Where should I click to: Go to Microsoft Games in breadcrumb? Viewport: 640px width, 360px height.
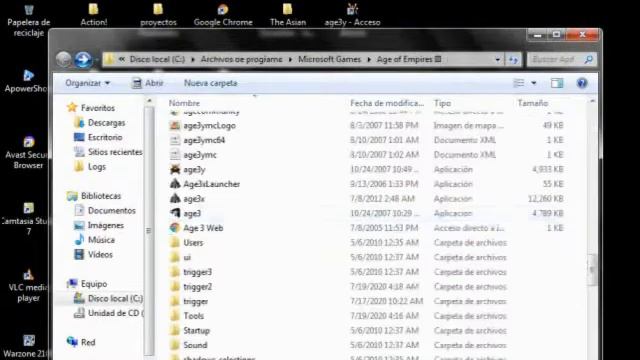pos(329,60)
